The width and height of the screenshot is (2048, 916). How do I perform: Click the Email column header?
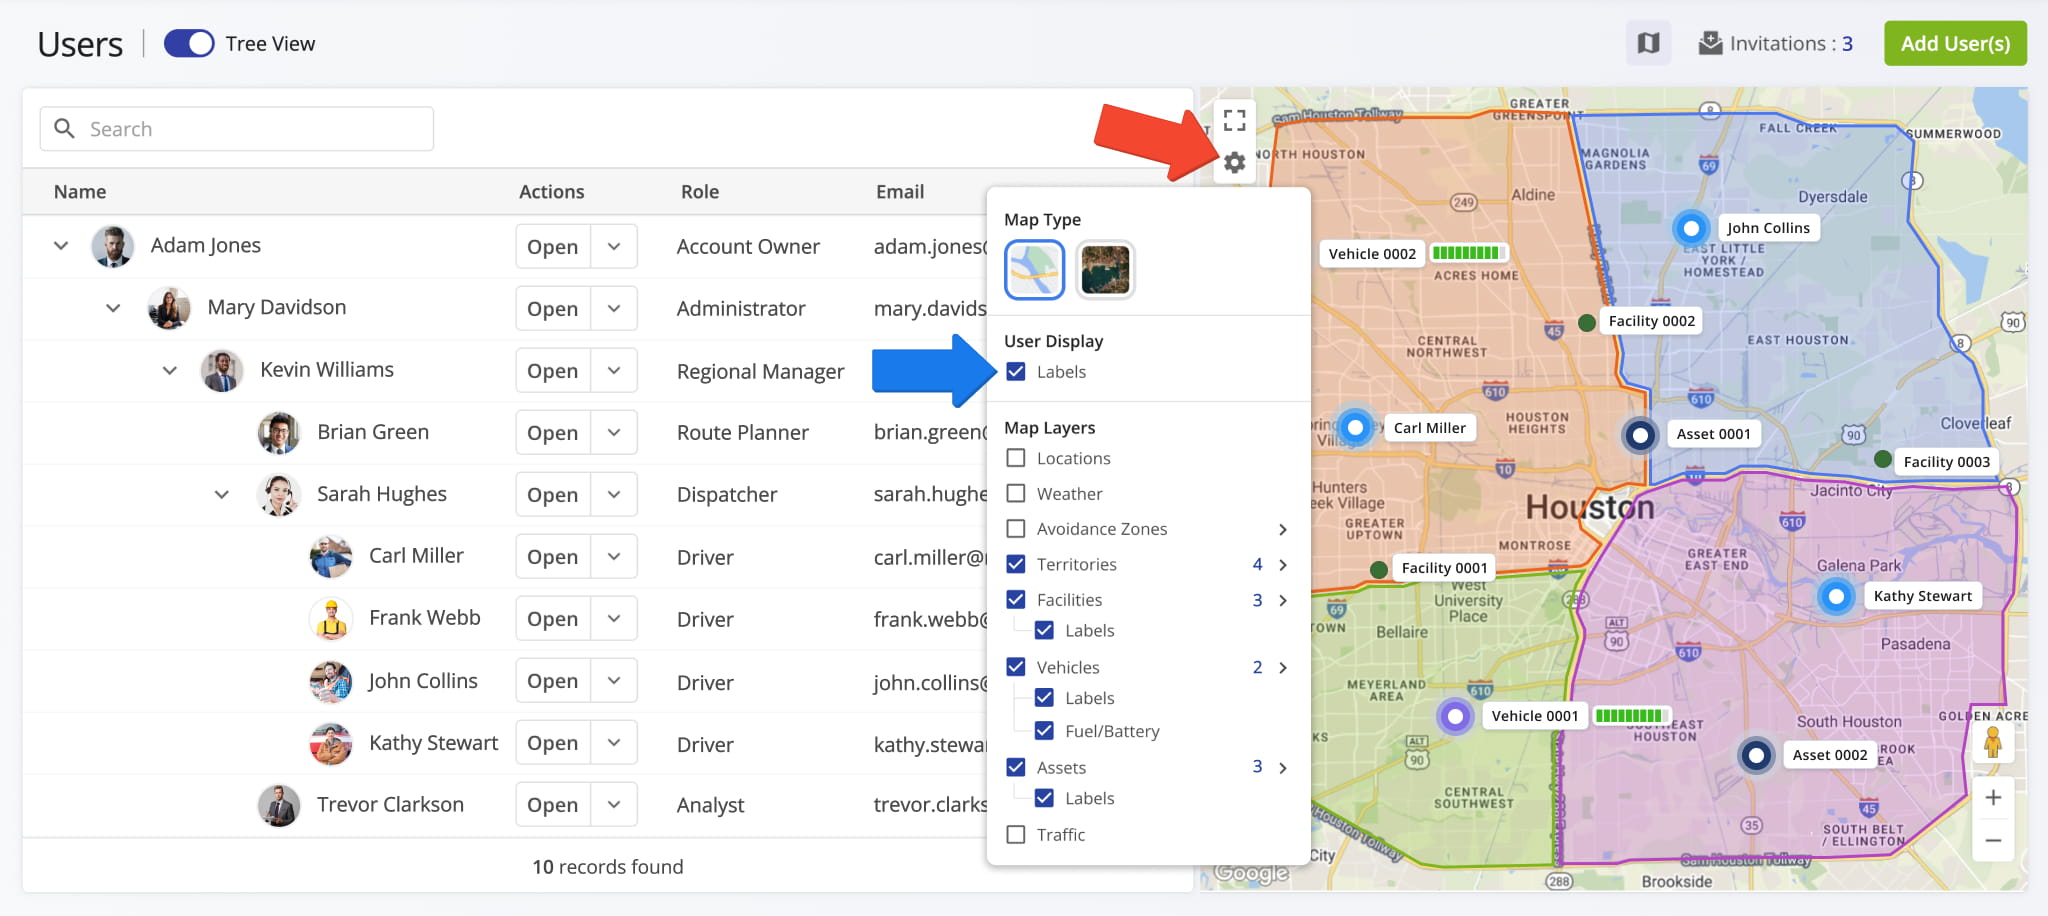click(x=900, y=191)
